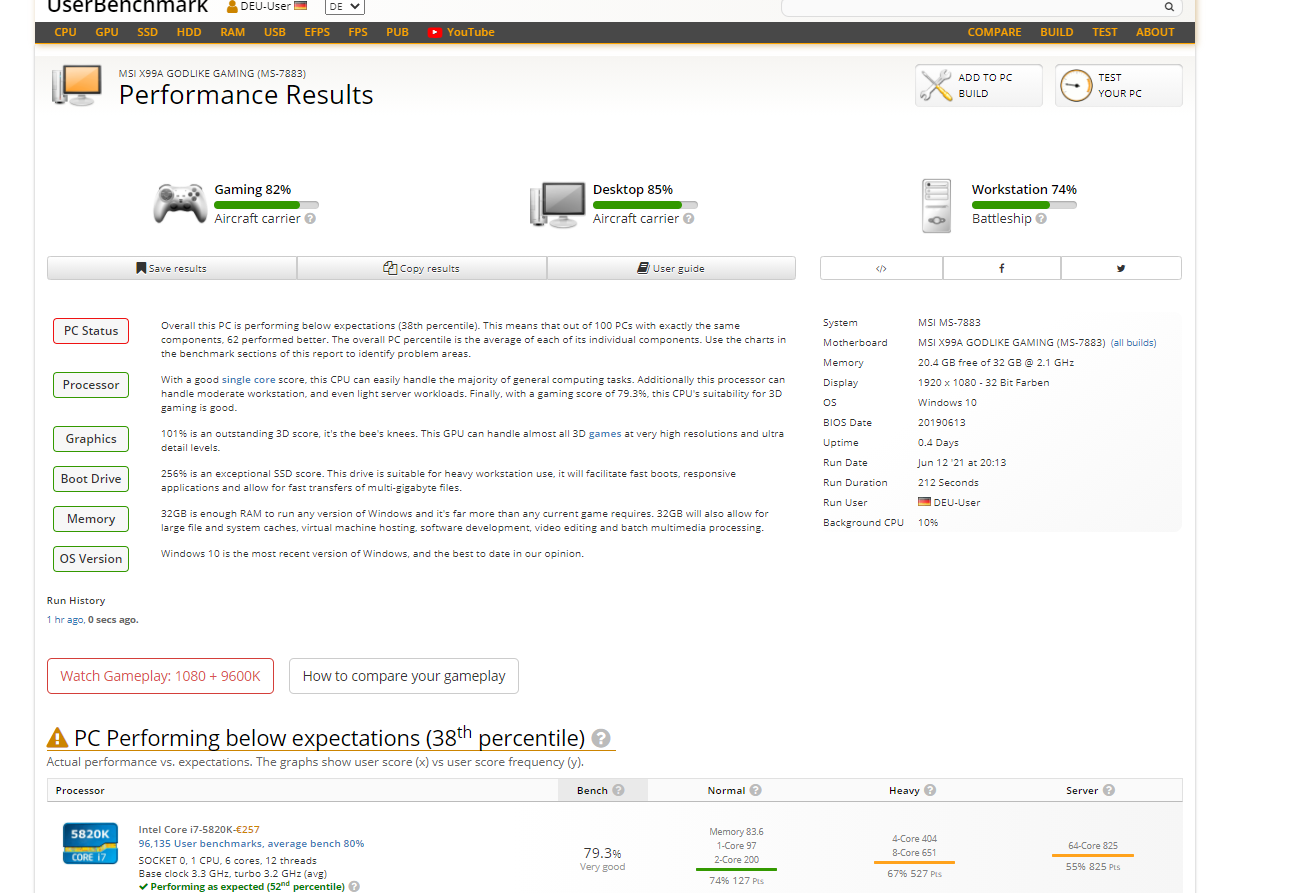Click the Desktop 85% progress bar
Viewport: 1305px width, 893px height.
pyautogui.click(x=645, y=205)
